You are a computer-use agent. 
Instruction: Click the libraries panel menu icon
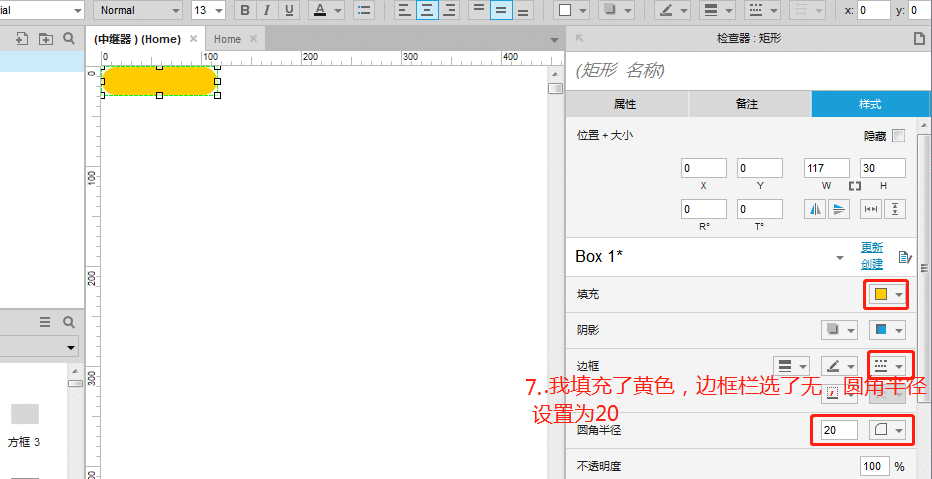coord(45,322)
